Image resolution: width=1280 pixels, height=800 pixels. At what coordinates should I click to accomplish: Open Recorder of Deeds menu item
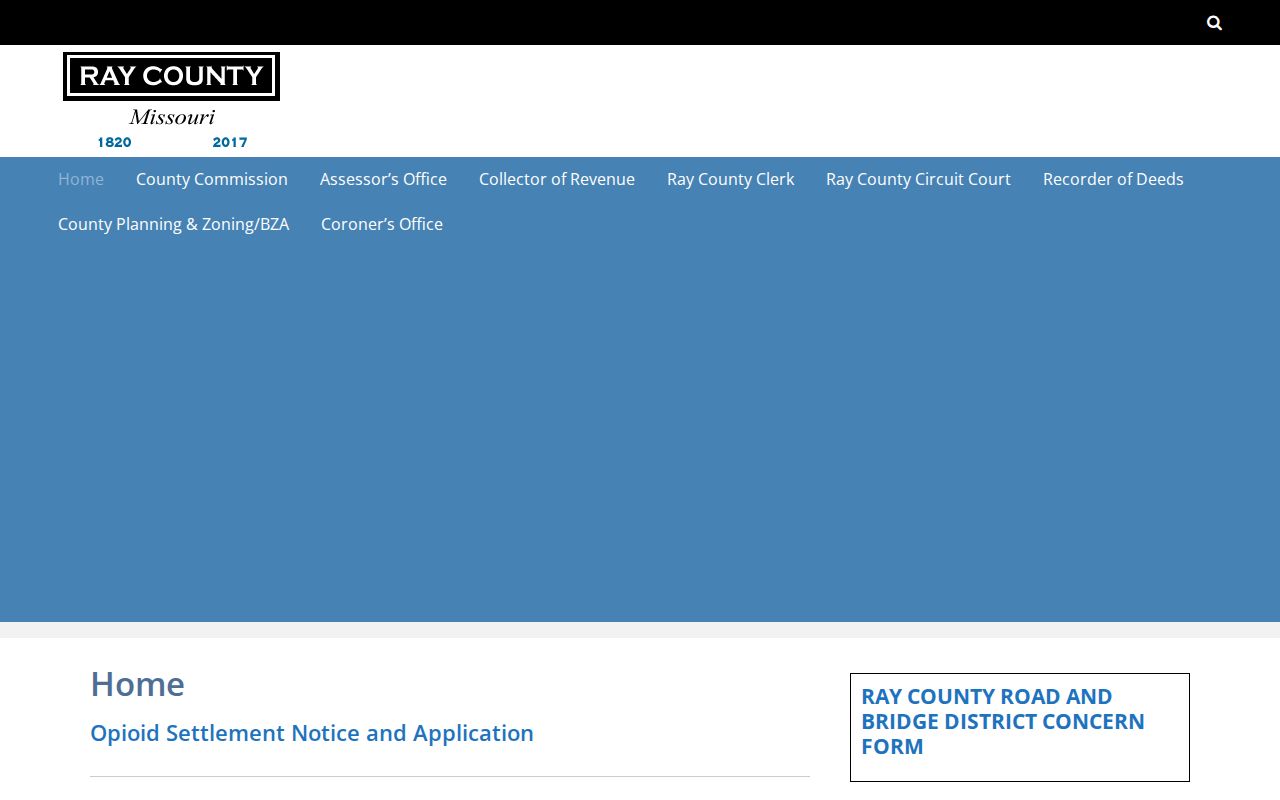tap(1113, 179)
